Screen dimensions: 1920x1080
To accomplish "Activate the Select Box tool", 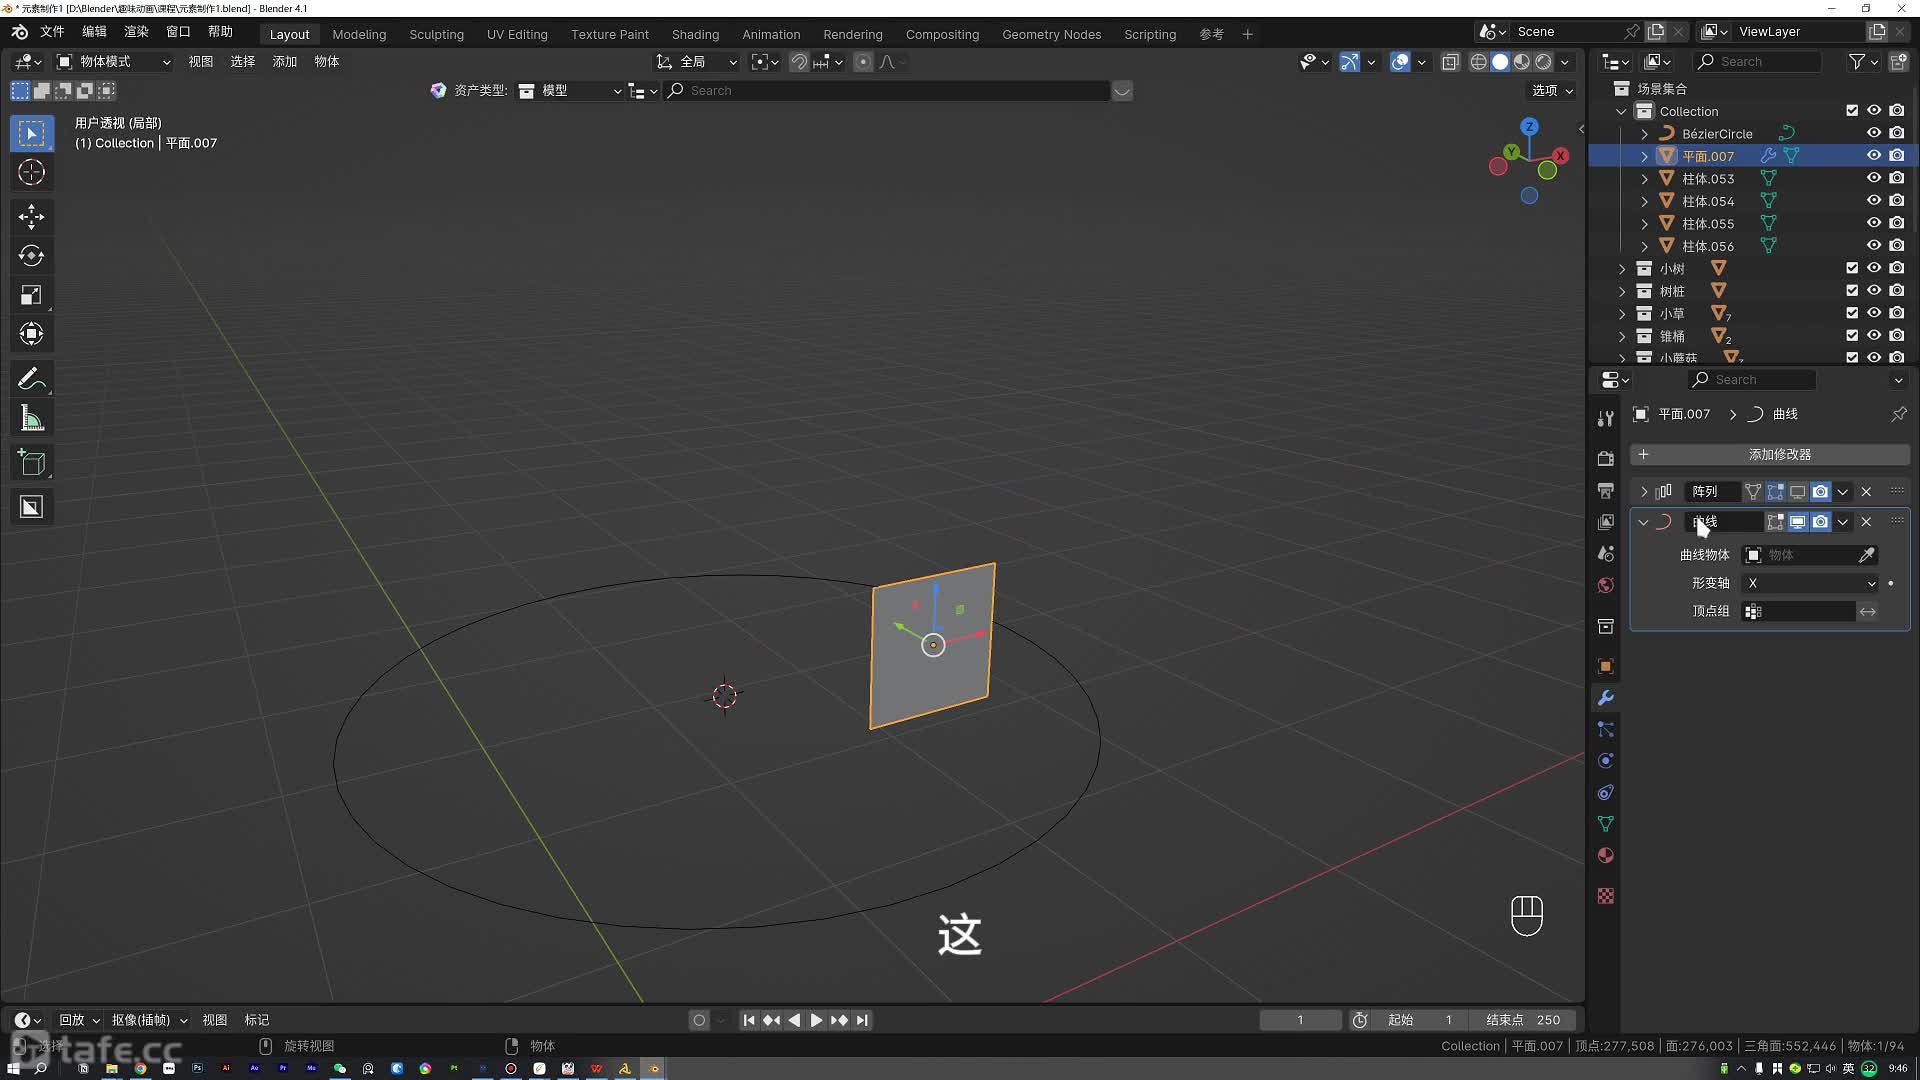I will coord(31,134).
